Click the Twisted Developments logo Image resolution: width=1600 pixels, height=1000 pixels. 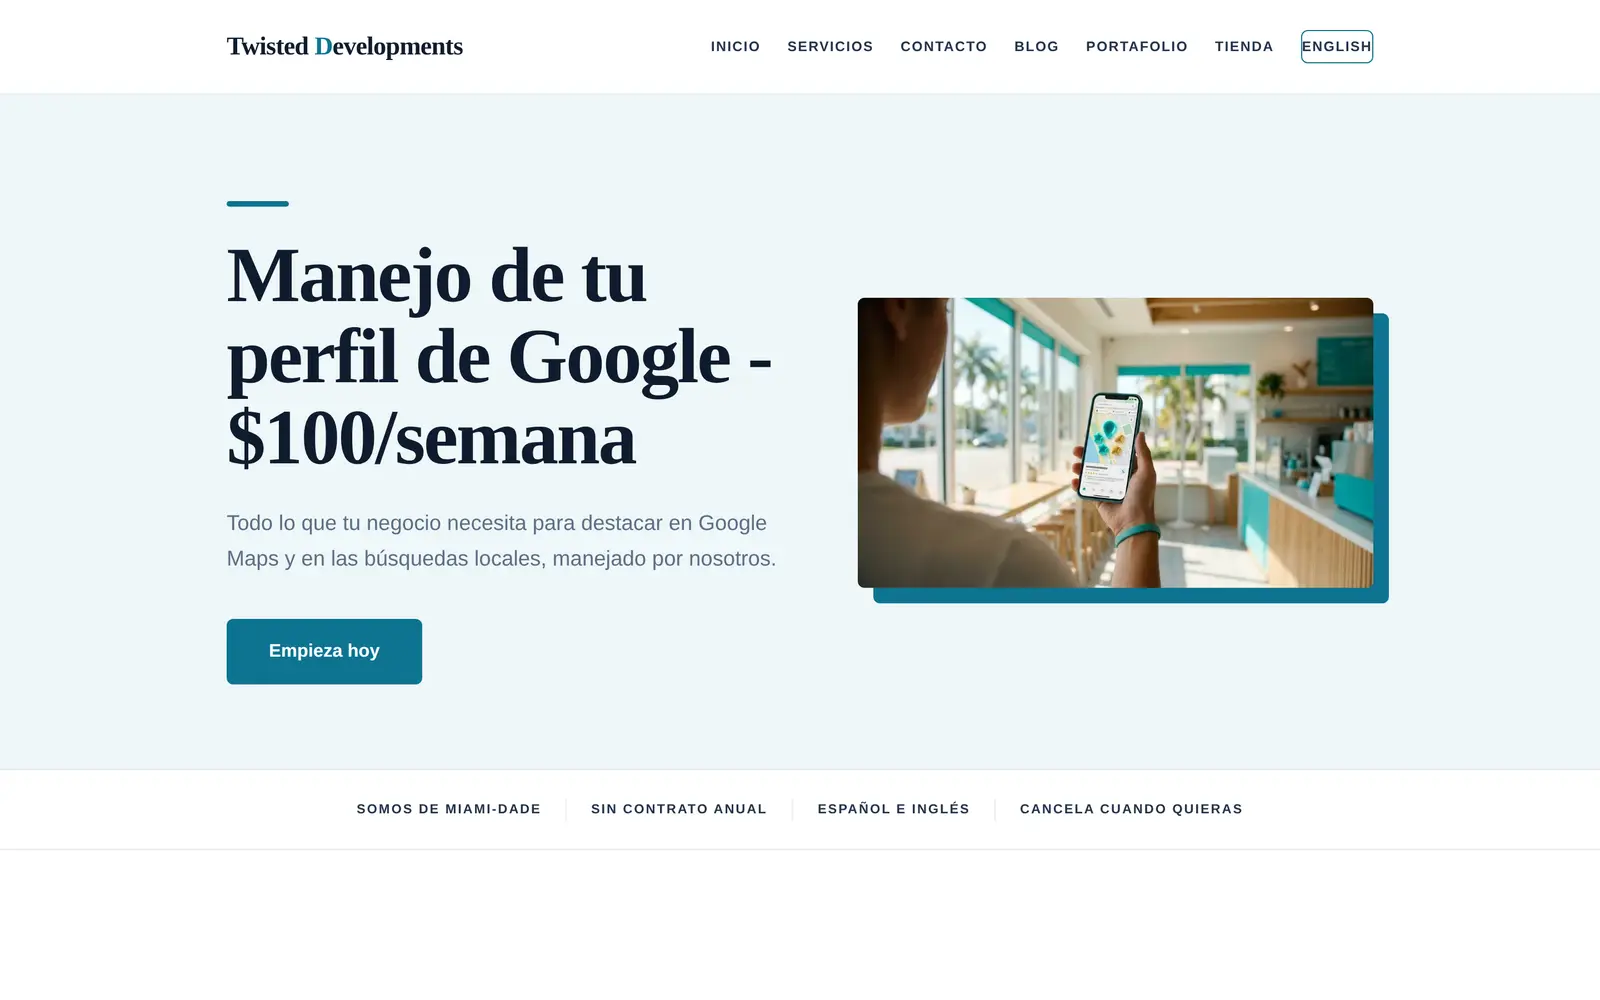(344, 46)
